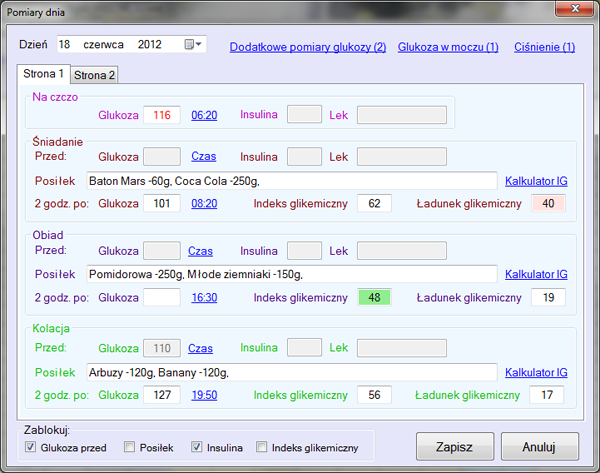Enable the Posiłek lock checkbox
This screenshot has height=473, width=600.
click(129, 447)
